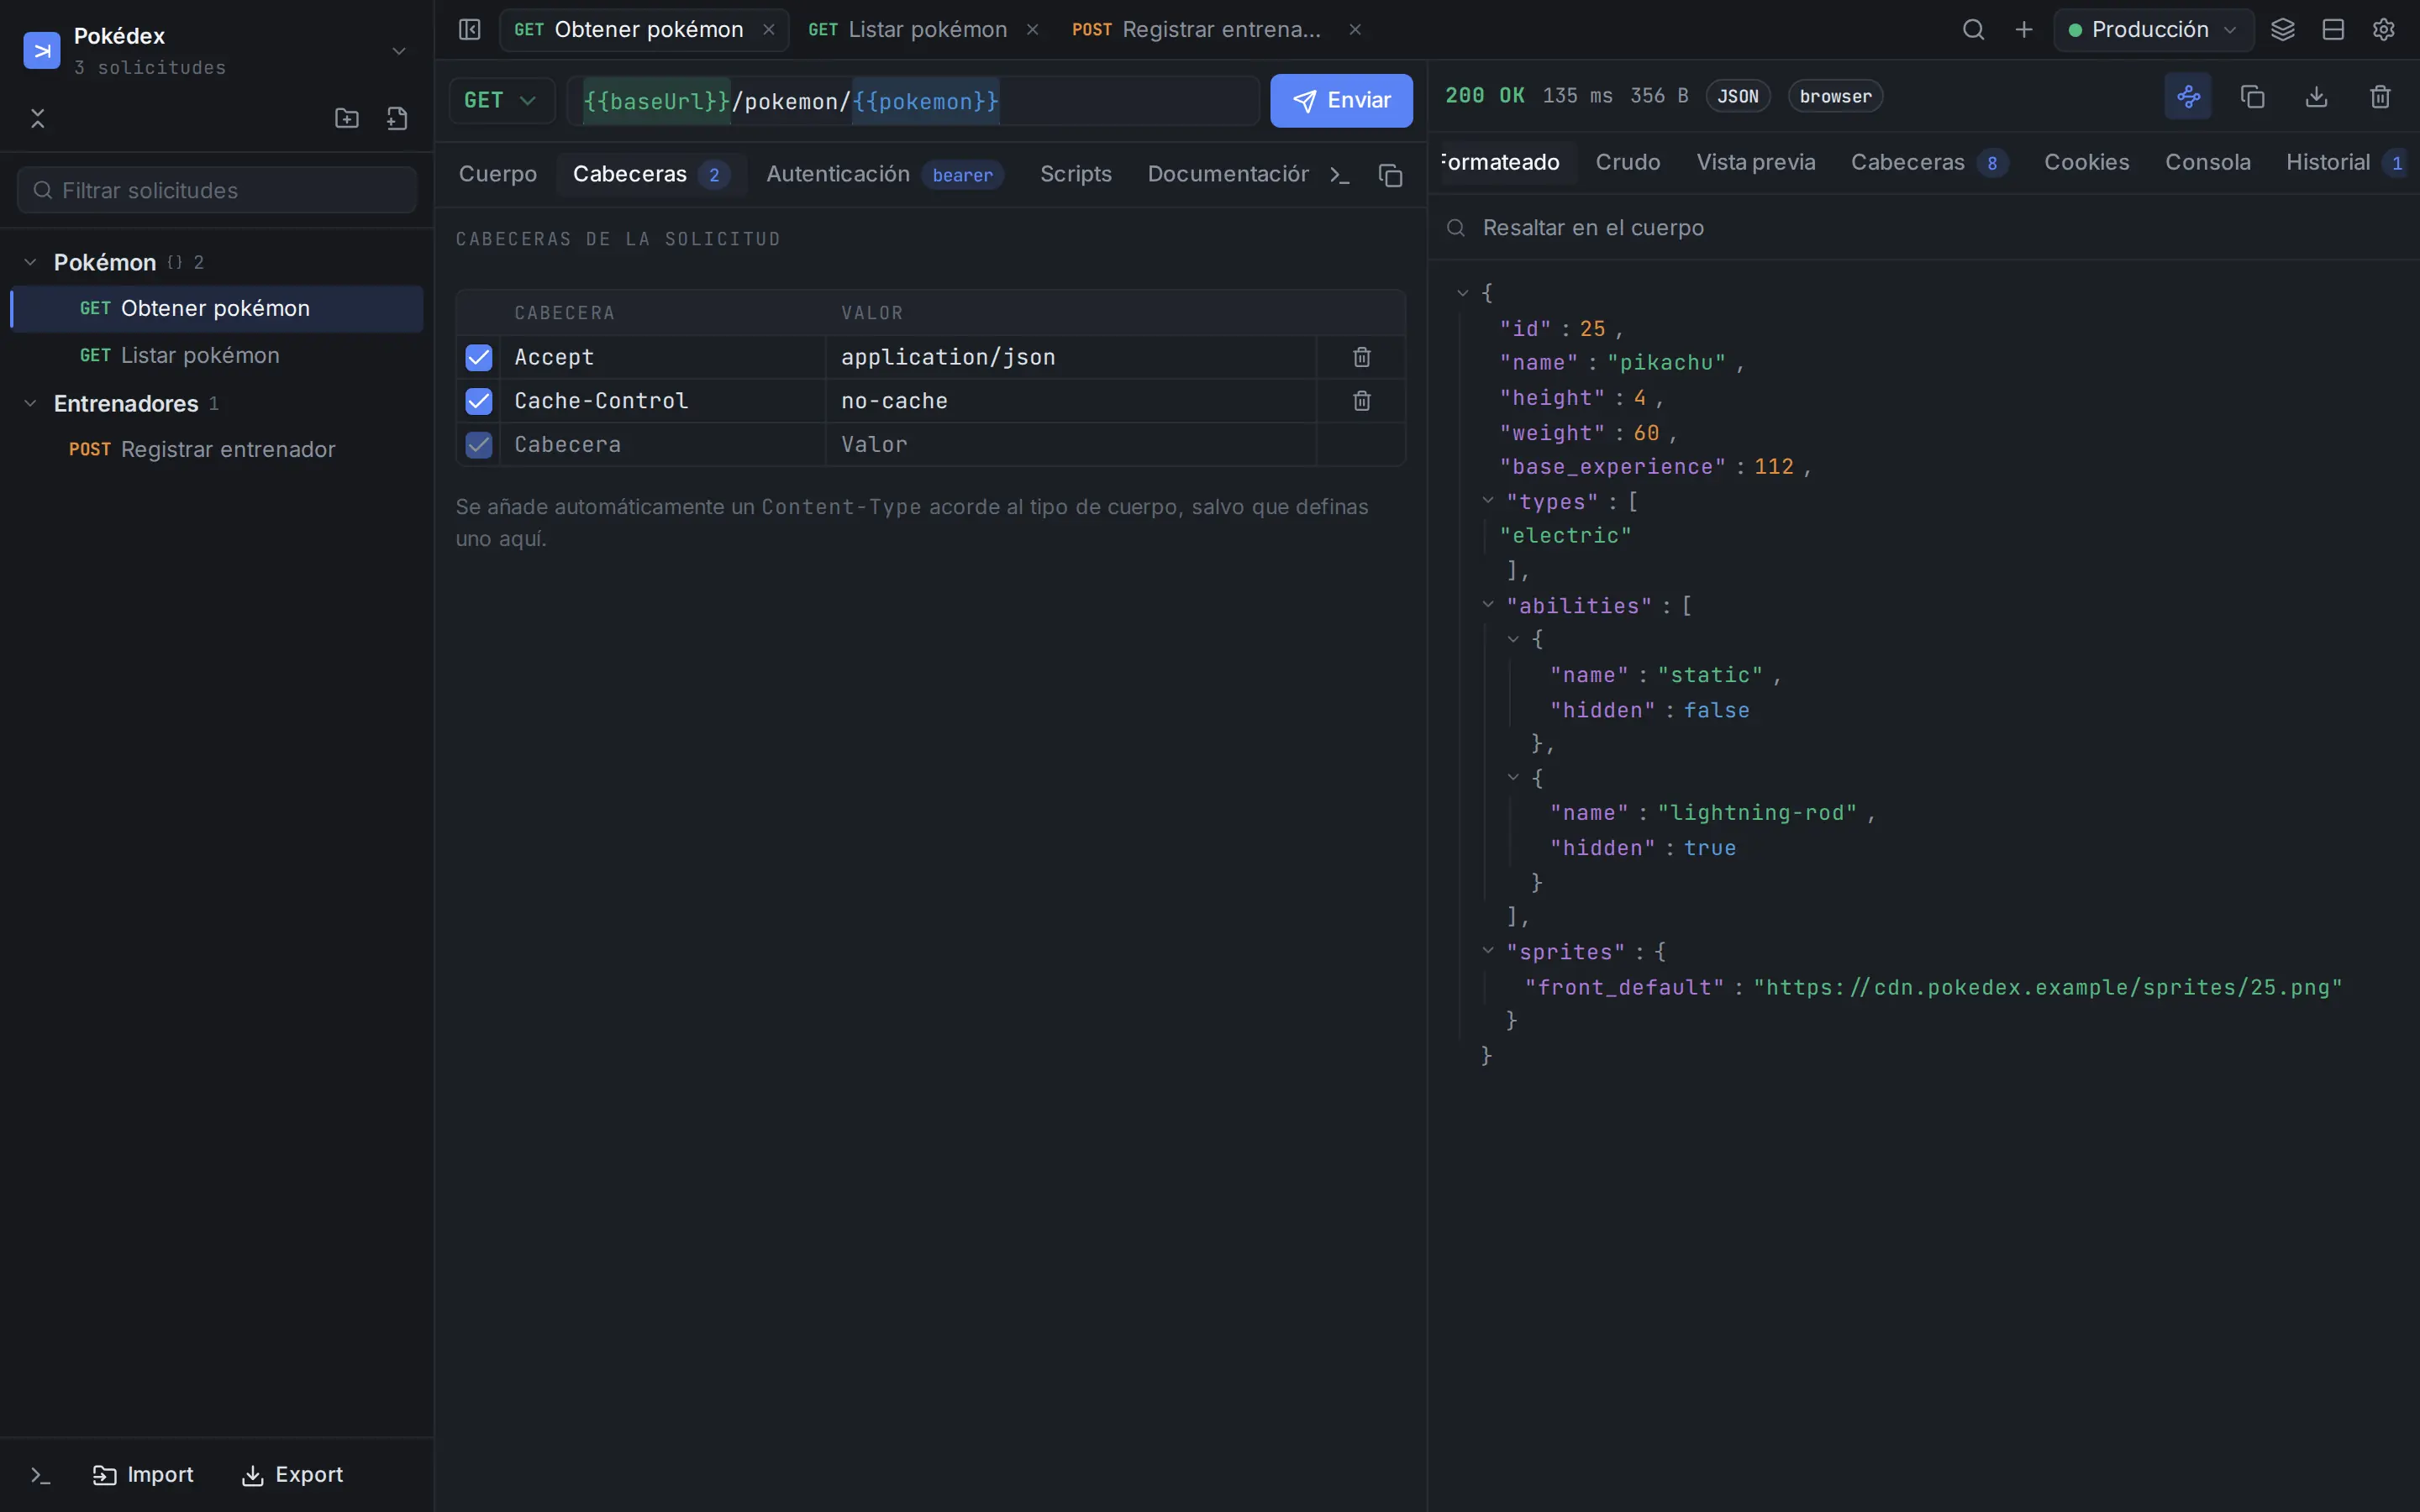The height and width of the screenshot is (1512, 2420).
Task: Switch to the Crudo response tab
Action: (1627, 162)
